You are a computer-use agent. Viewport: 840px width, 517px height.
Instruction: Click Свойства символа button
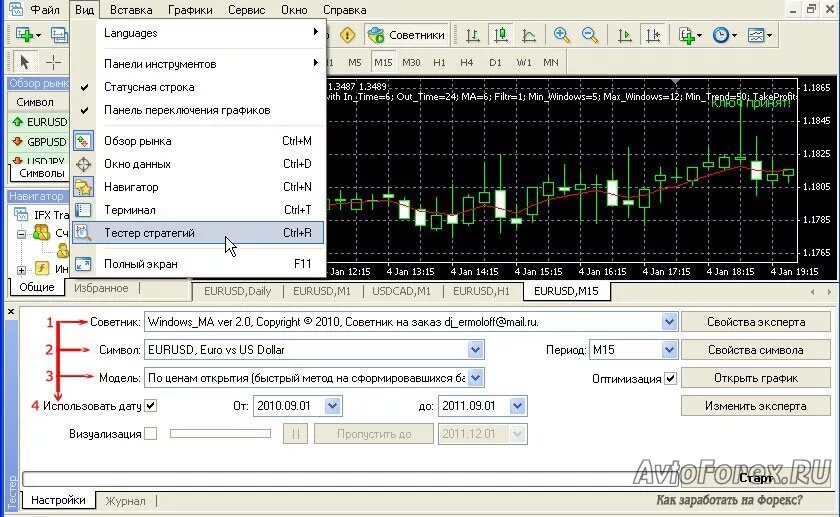tap(756, 350)
